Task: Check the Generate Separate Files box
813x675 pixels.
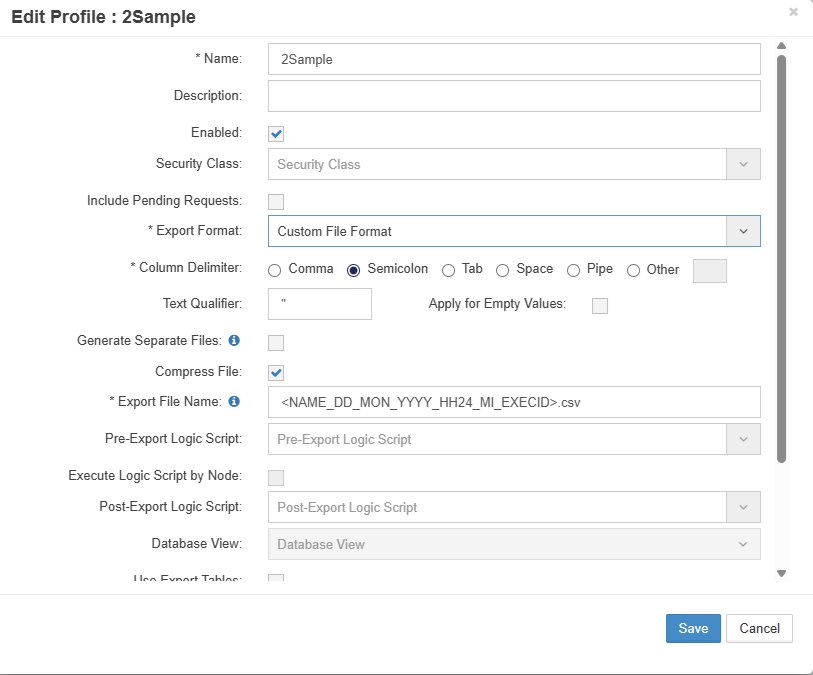Action: pos(274,341)
